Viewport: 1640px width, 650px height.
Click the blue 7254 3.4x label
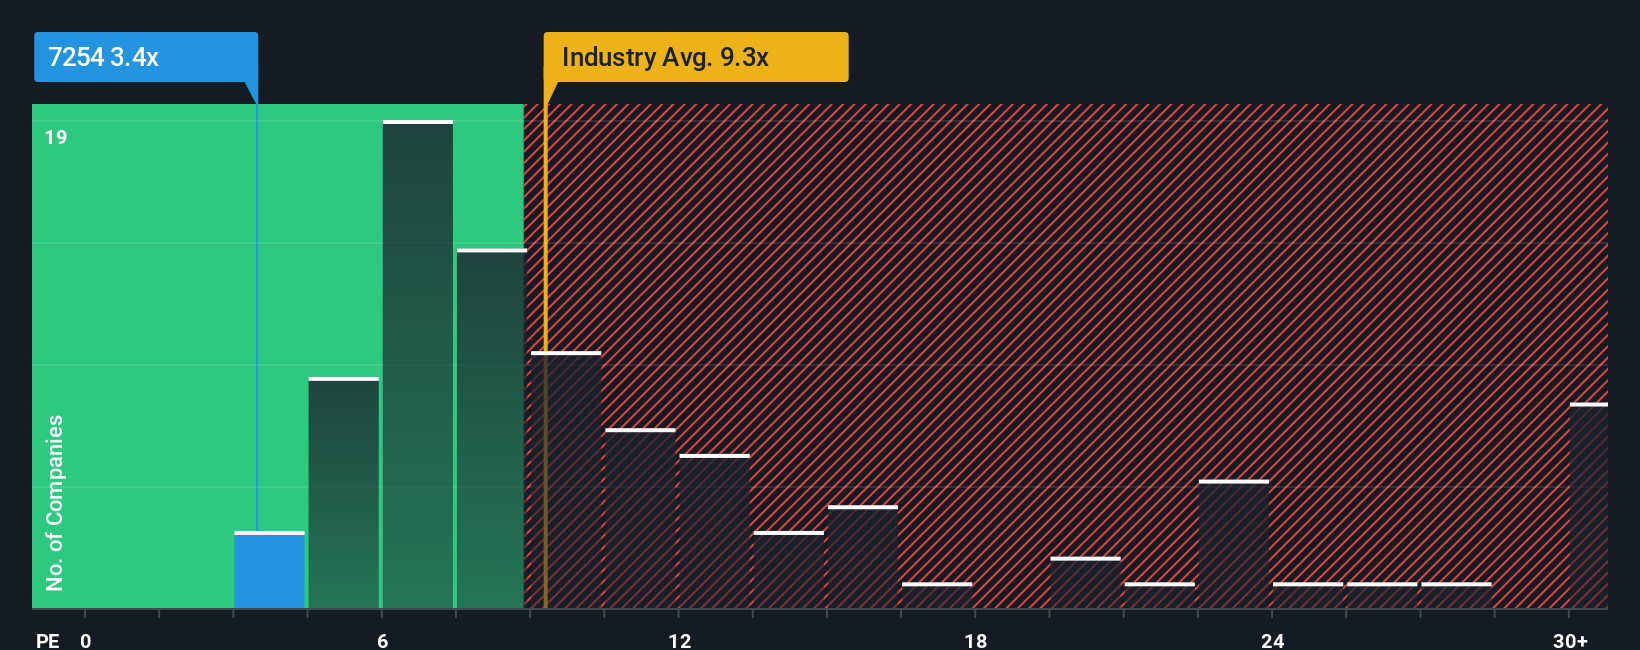pyautogui.click(x=146, y=57)
